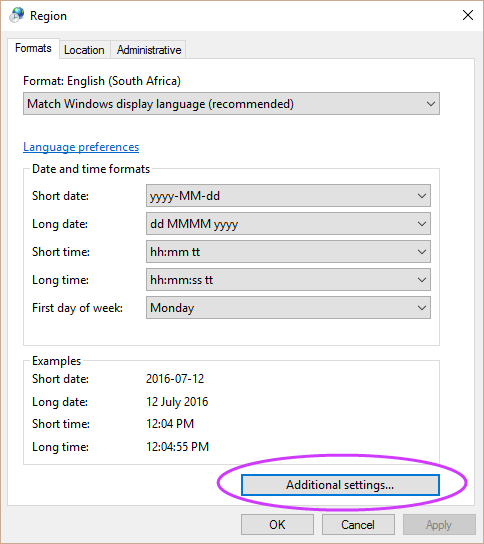Expand the Long time hh:mm:ss tt dropdown
Viewport: 484px width, 544px height.
tap(288, 280)
